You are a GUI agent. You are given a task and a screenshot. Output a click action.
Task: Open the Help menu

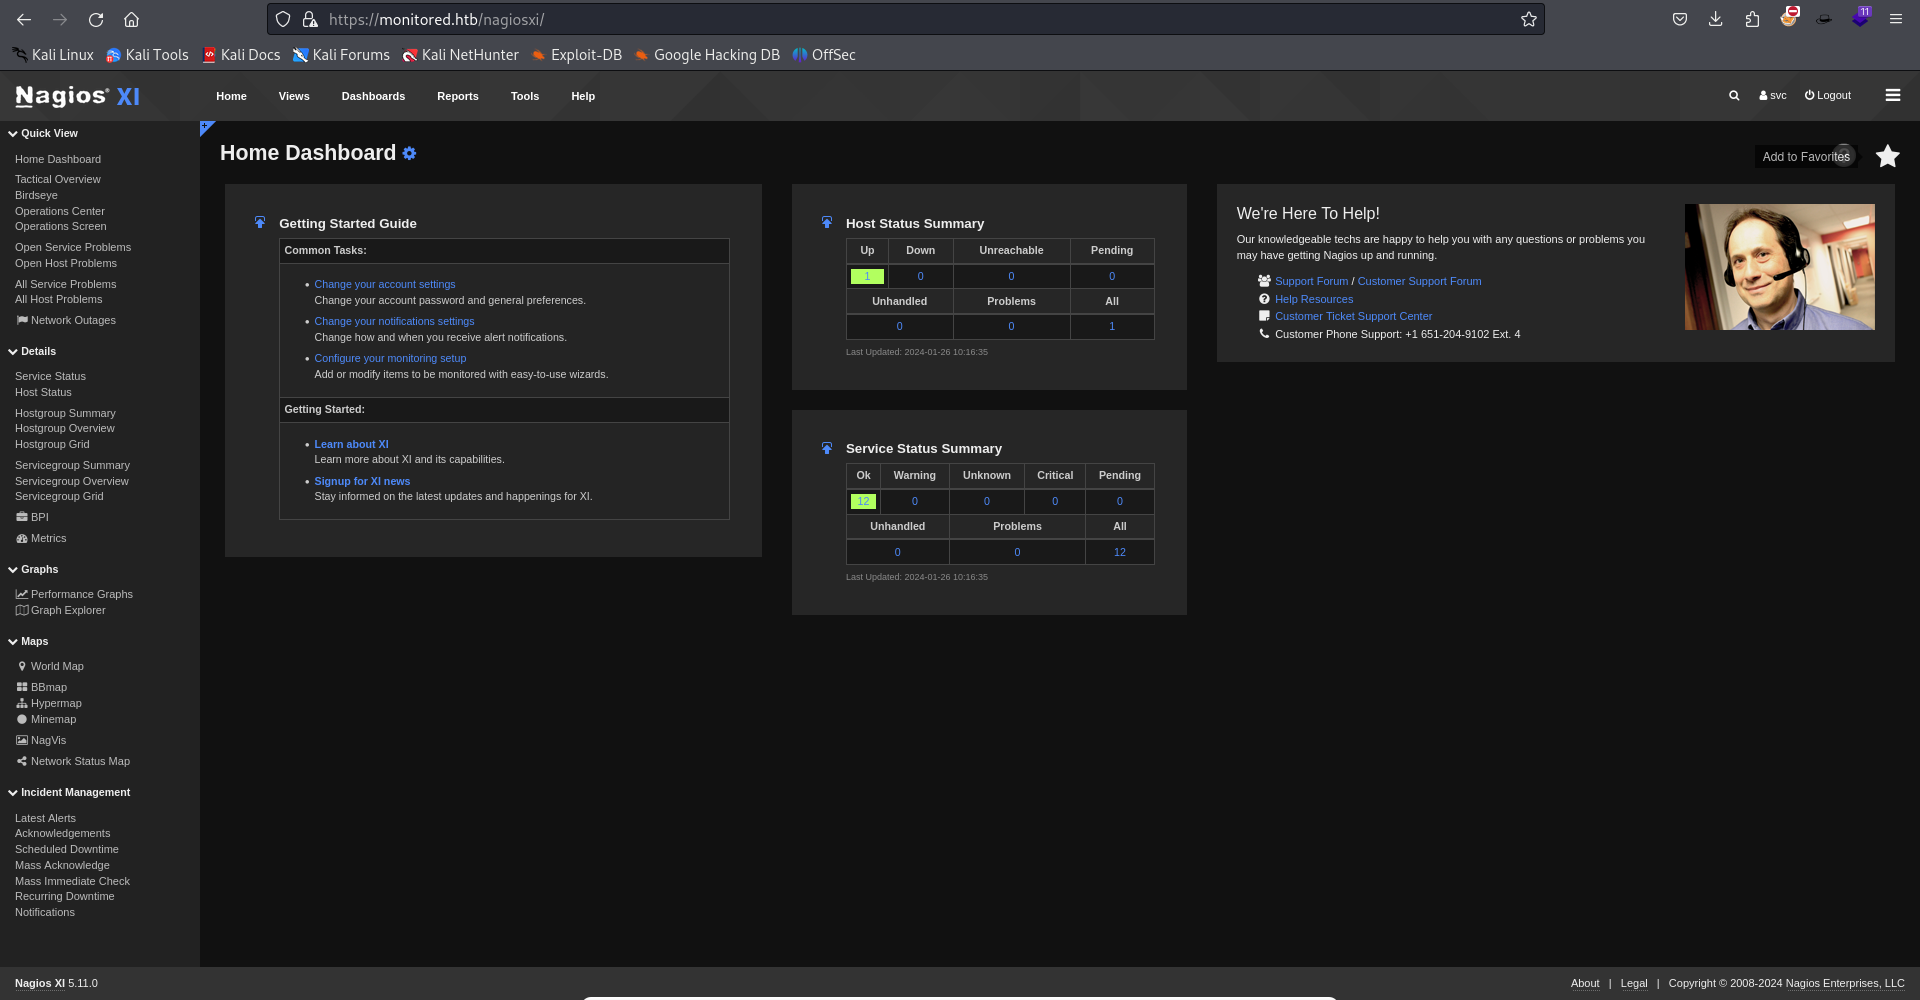(583, 96)
